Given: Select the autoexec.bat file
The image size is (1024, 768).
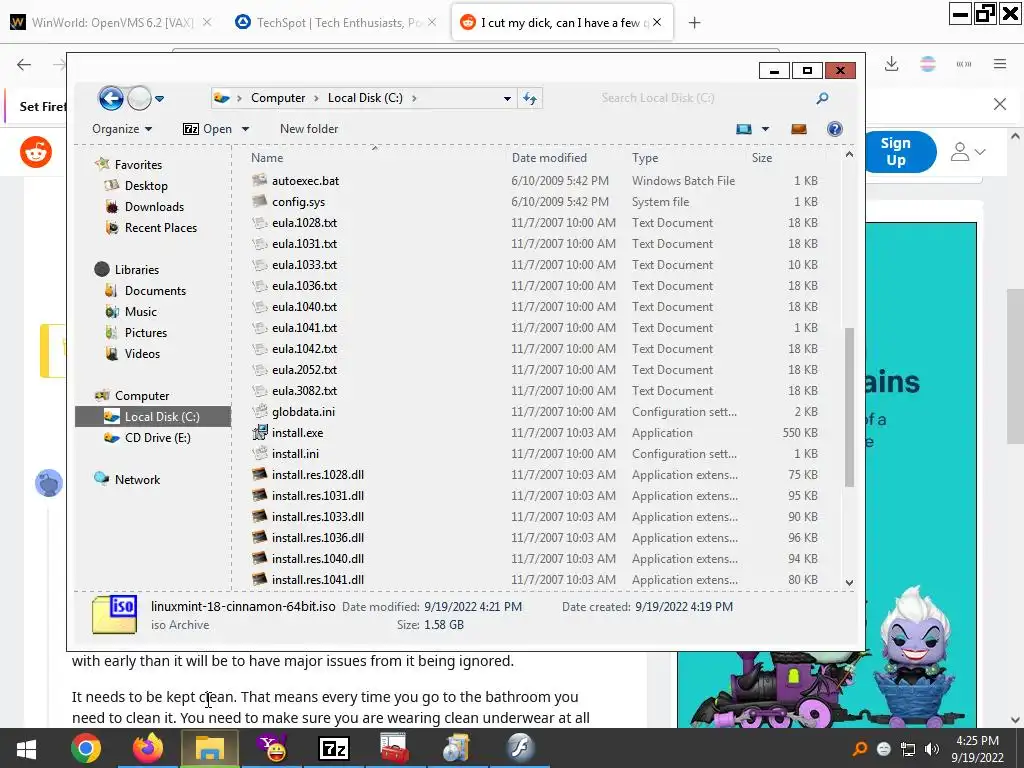Looking at the screenshot, I should [305, 181].
